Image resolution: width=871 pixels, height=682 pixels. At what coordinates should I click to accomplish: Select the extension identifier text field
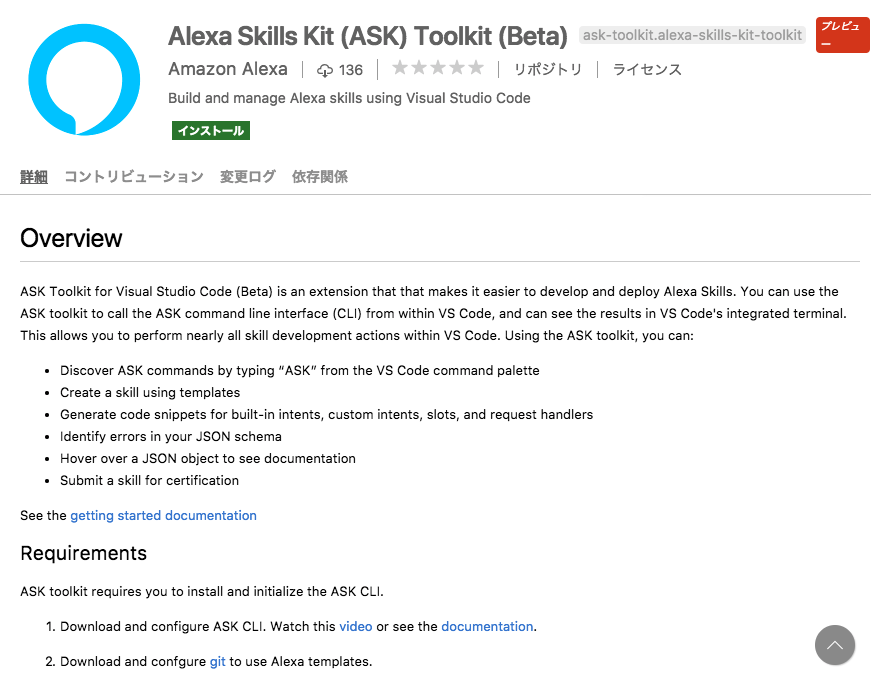pos(692,35)
